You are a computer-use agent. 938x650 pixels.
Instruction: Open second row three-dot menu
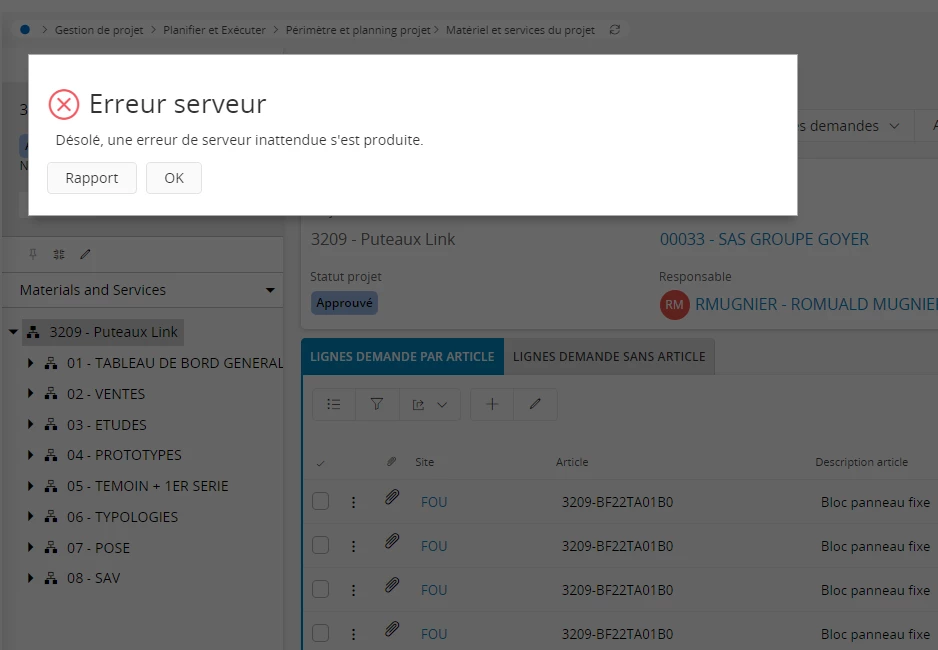click(354, 546)
